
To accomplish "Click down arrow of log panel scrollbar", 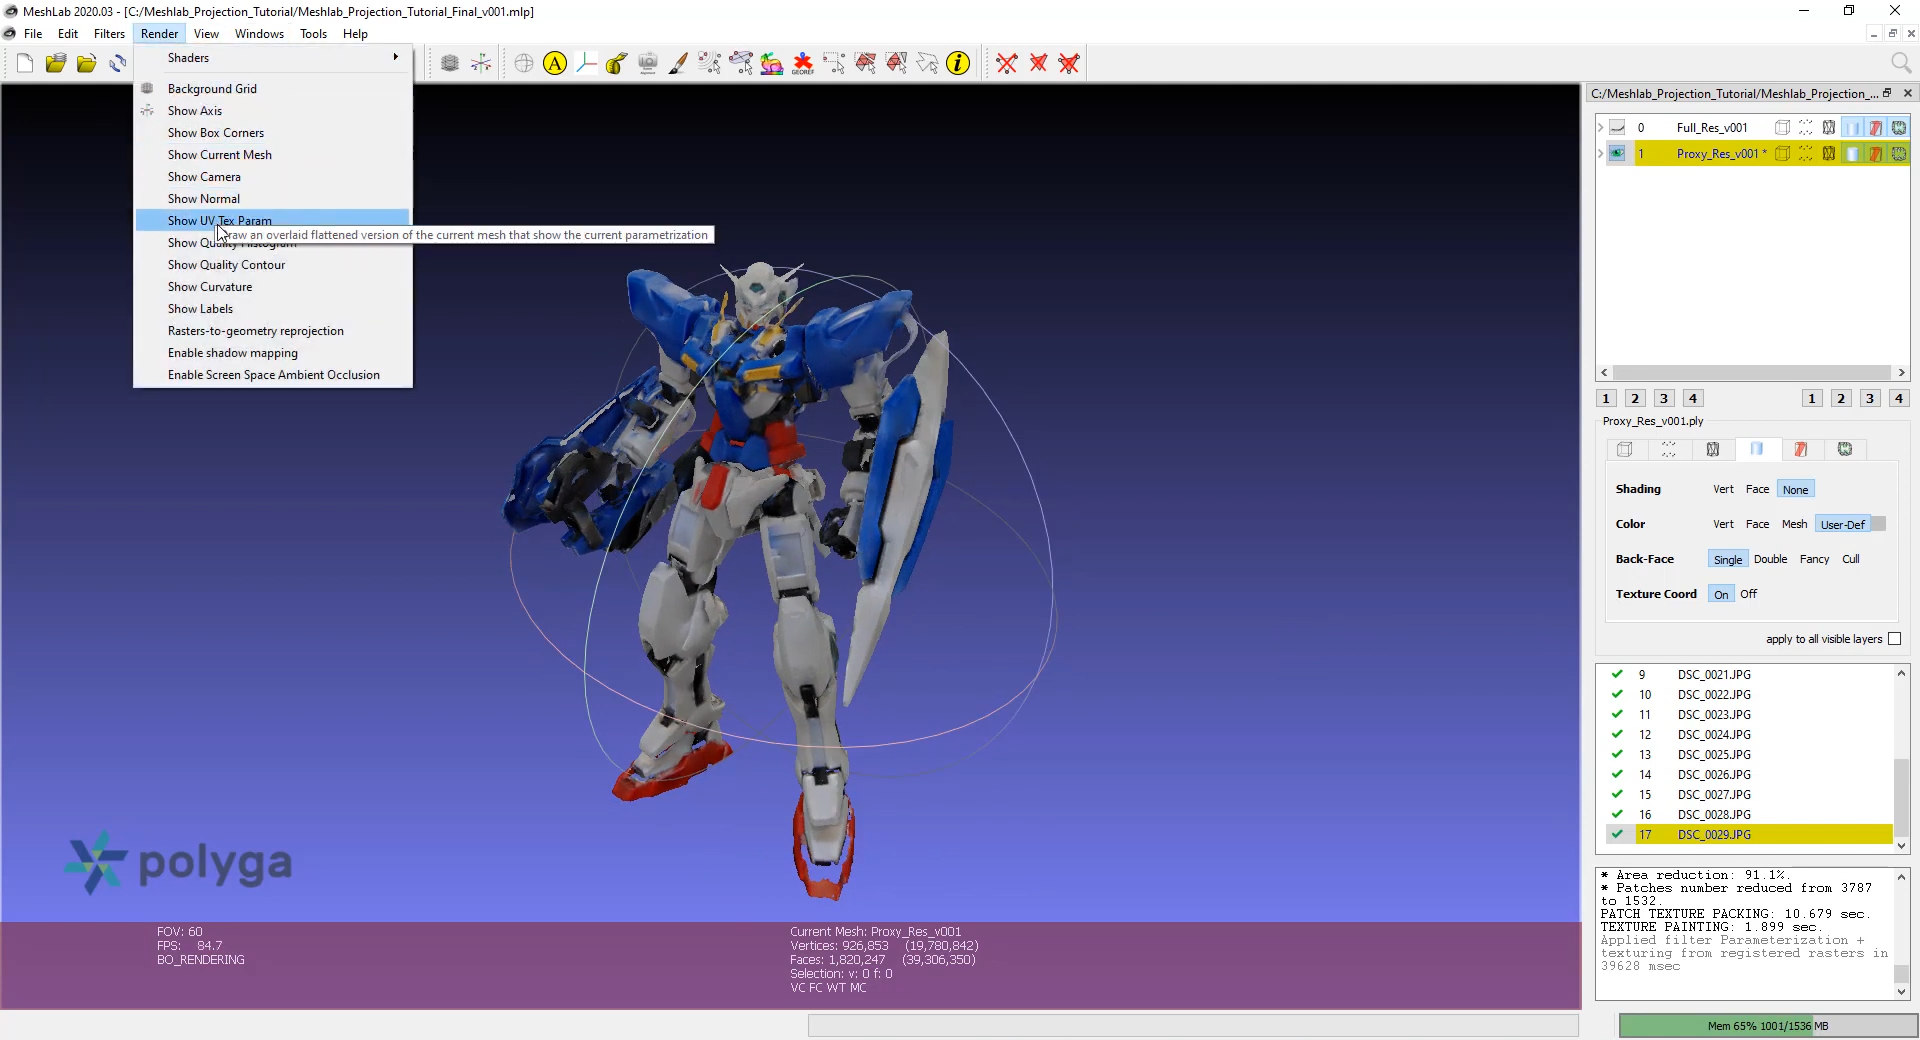I will 1901,992.
